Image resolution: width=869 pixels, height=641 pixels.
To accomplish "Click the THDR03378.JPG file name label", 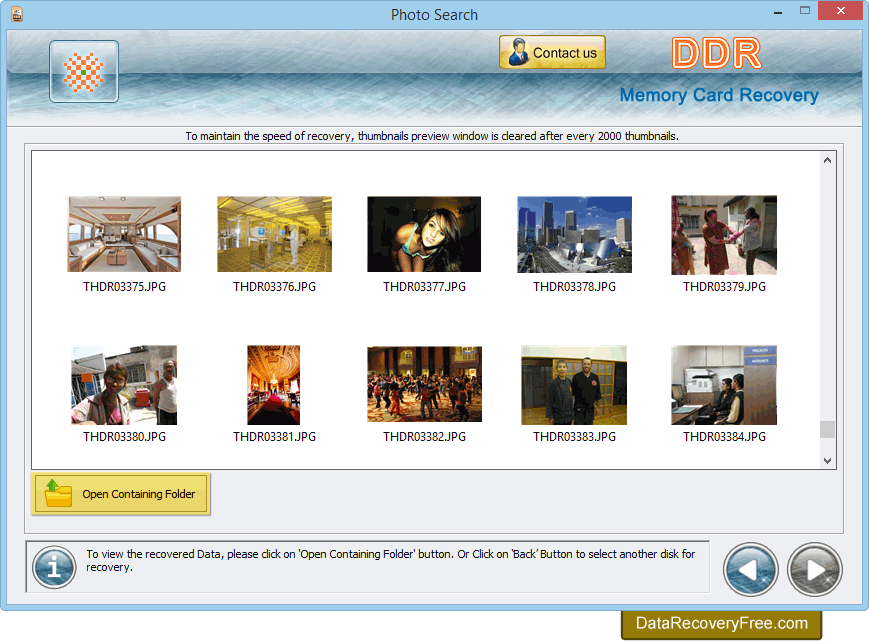I will (x=575, y=286).
